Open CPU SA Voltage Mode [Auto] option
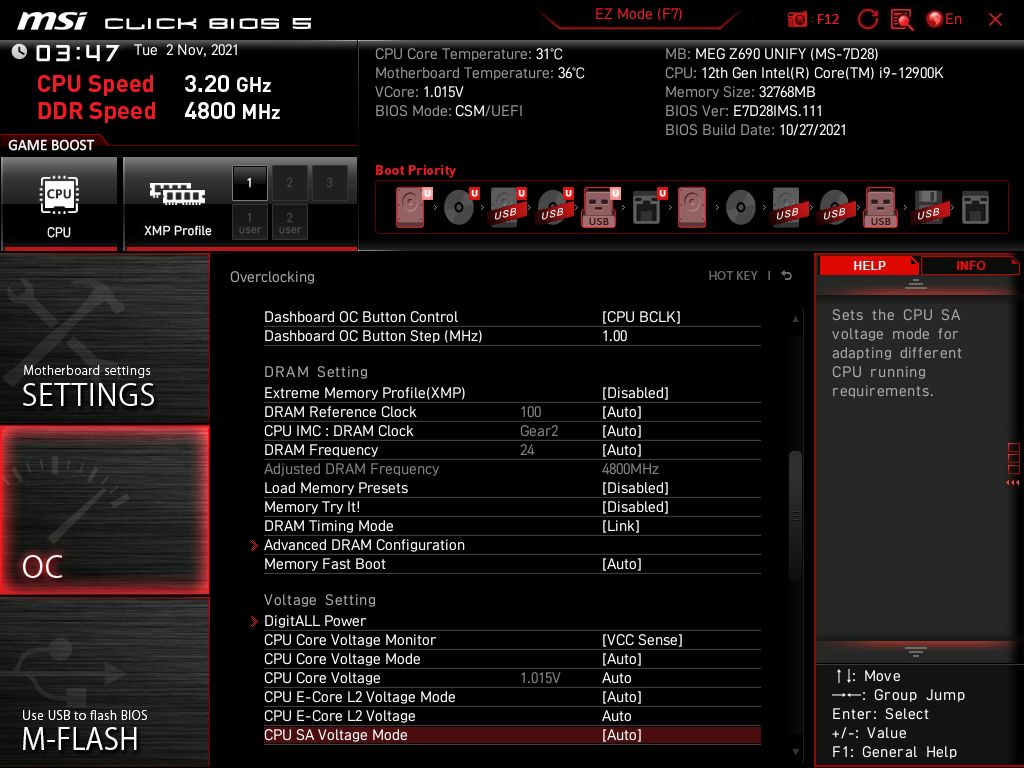This screenshot has height=768, width=1024. (622, 735)
